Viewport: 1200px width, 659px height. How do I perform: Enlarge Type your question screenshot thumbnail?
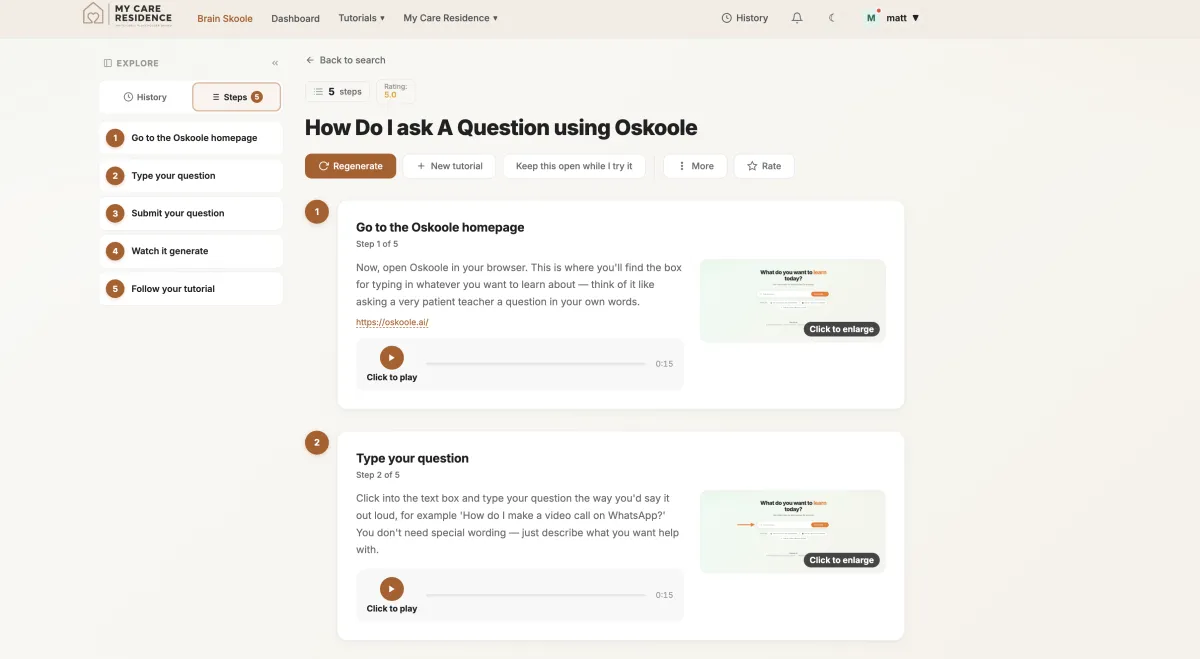click(x=793, y=532)
